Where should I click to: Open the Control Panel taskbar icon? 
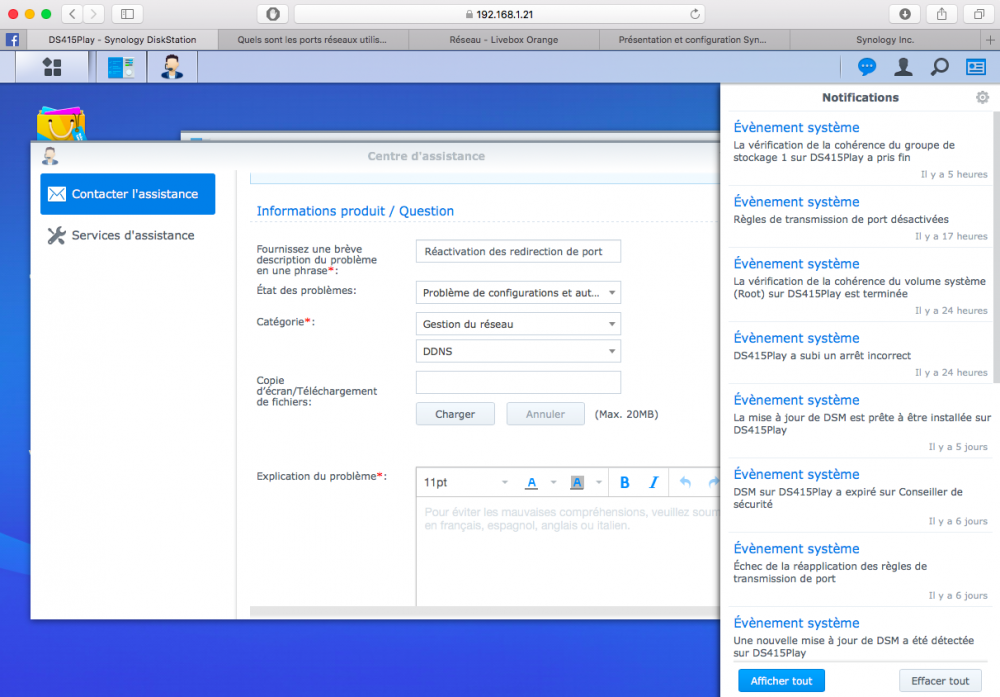pos(121,67)
